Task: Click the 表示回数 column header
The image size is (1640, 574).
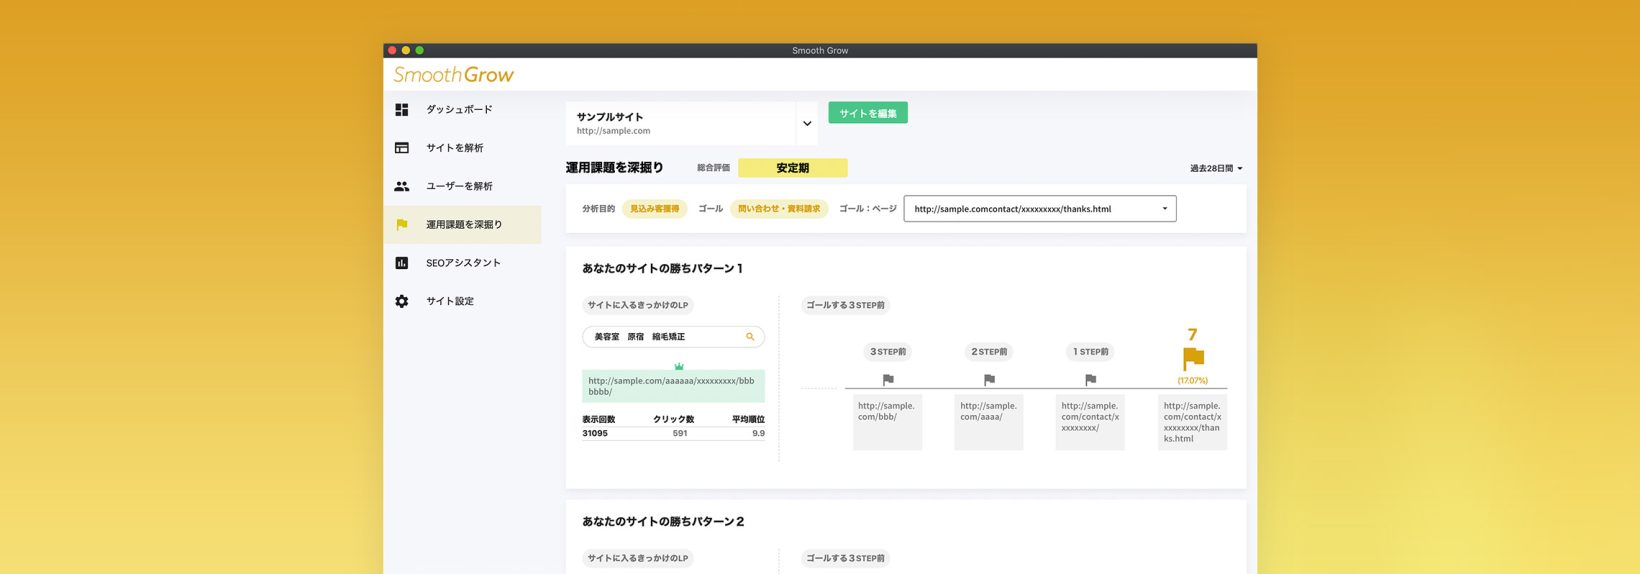Action: pyautogui.click(x=598, y=419)
